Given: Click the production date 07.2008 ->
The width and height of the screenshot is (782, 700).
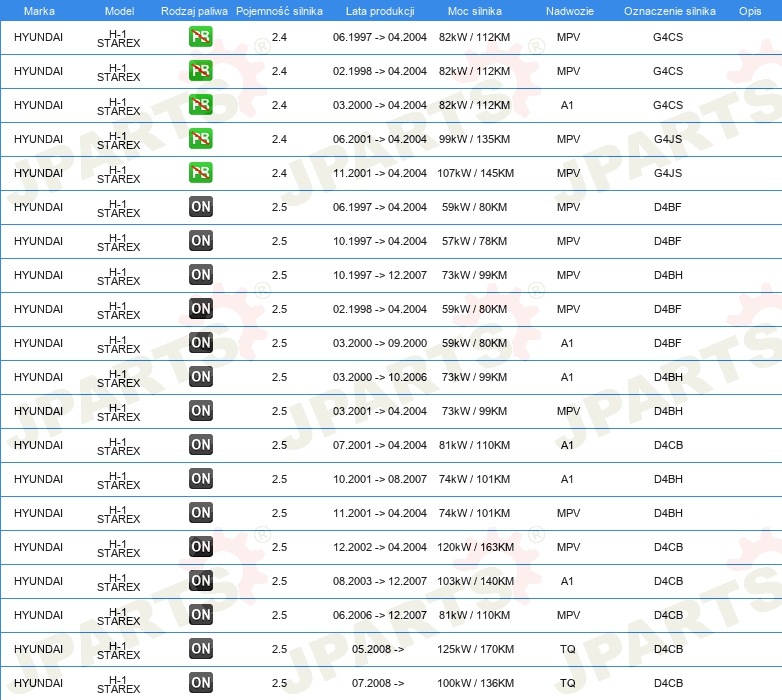Looking at the screenshot, I should coord(378,683).
